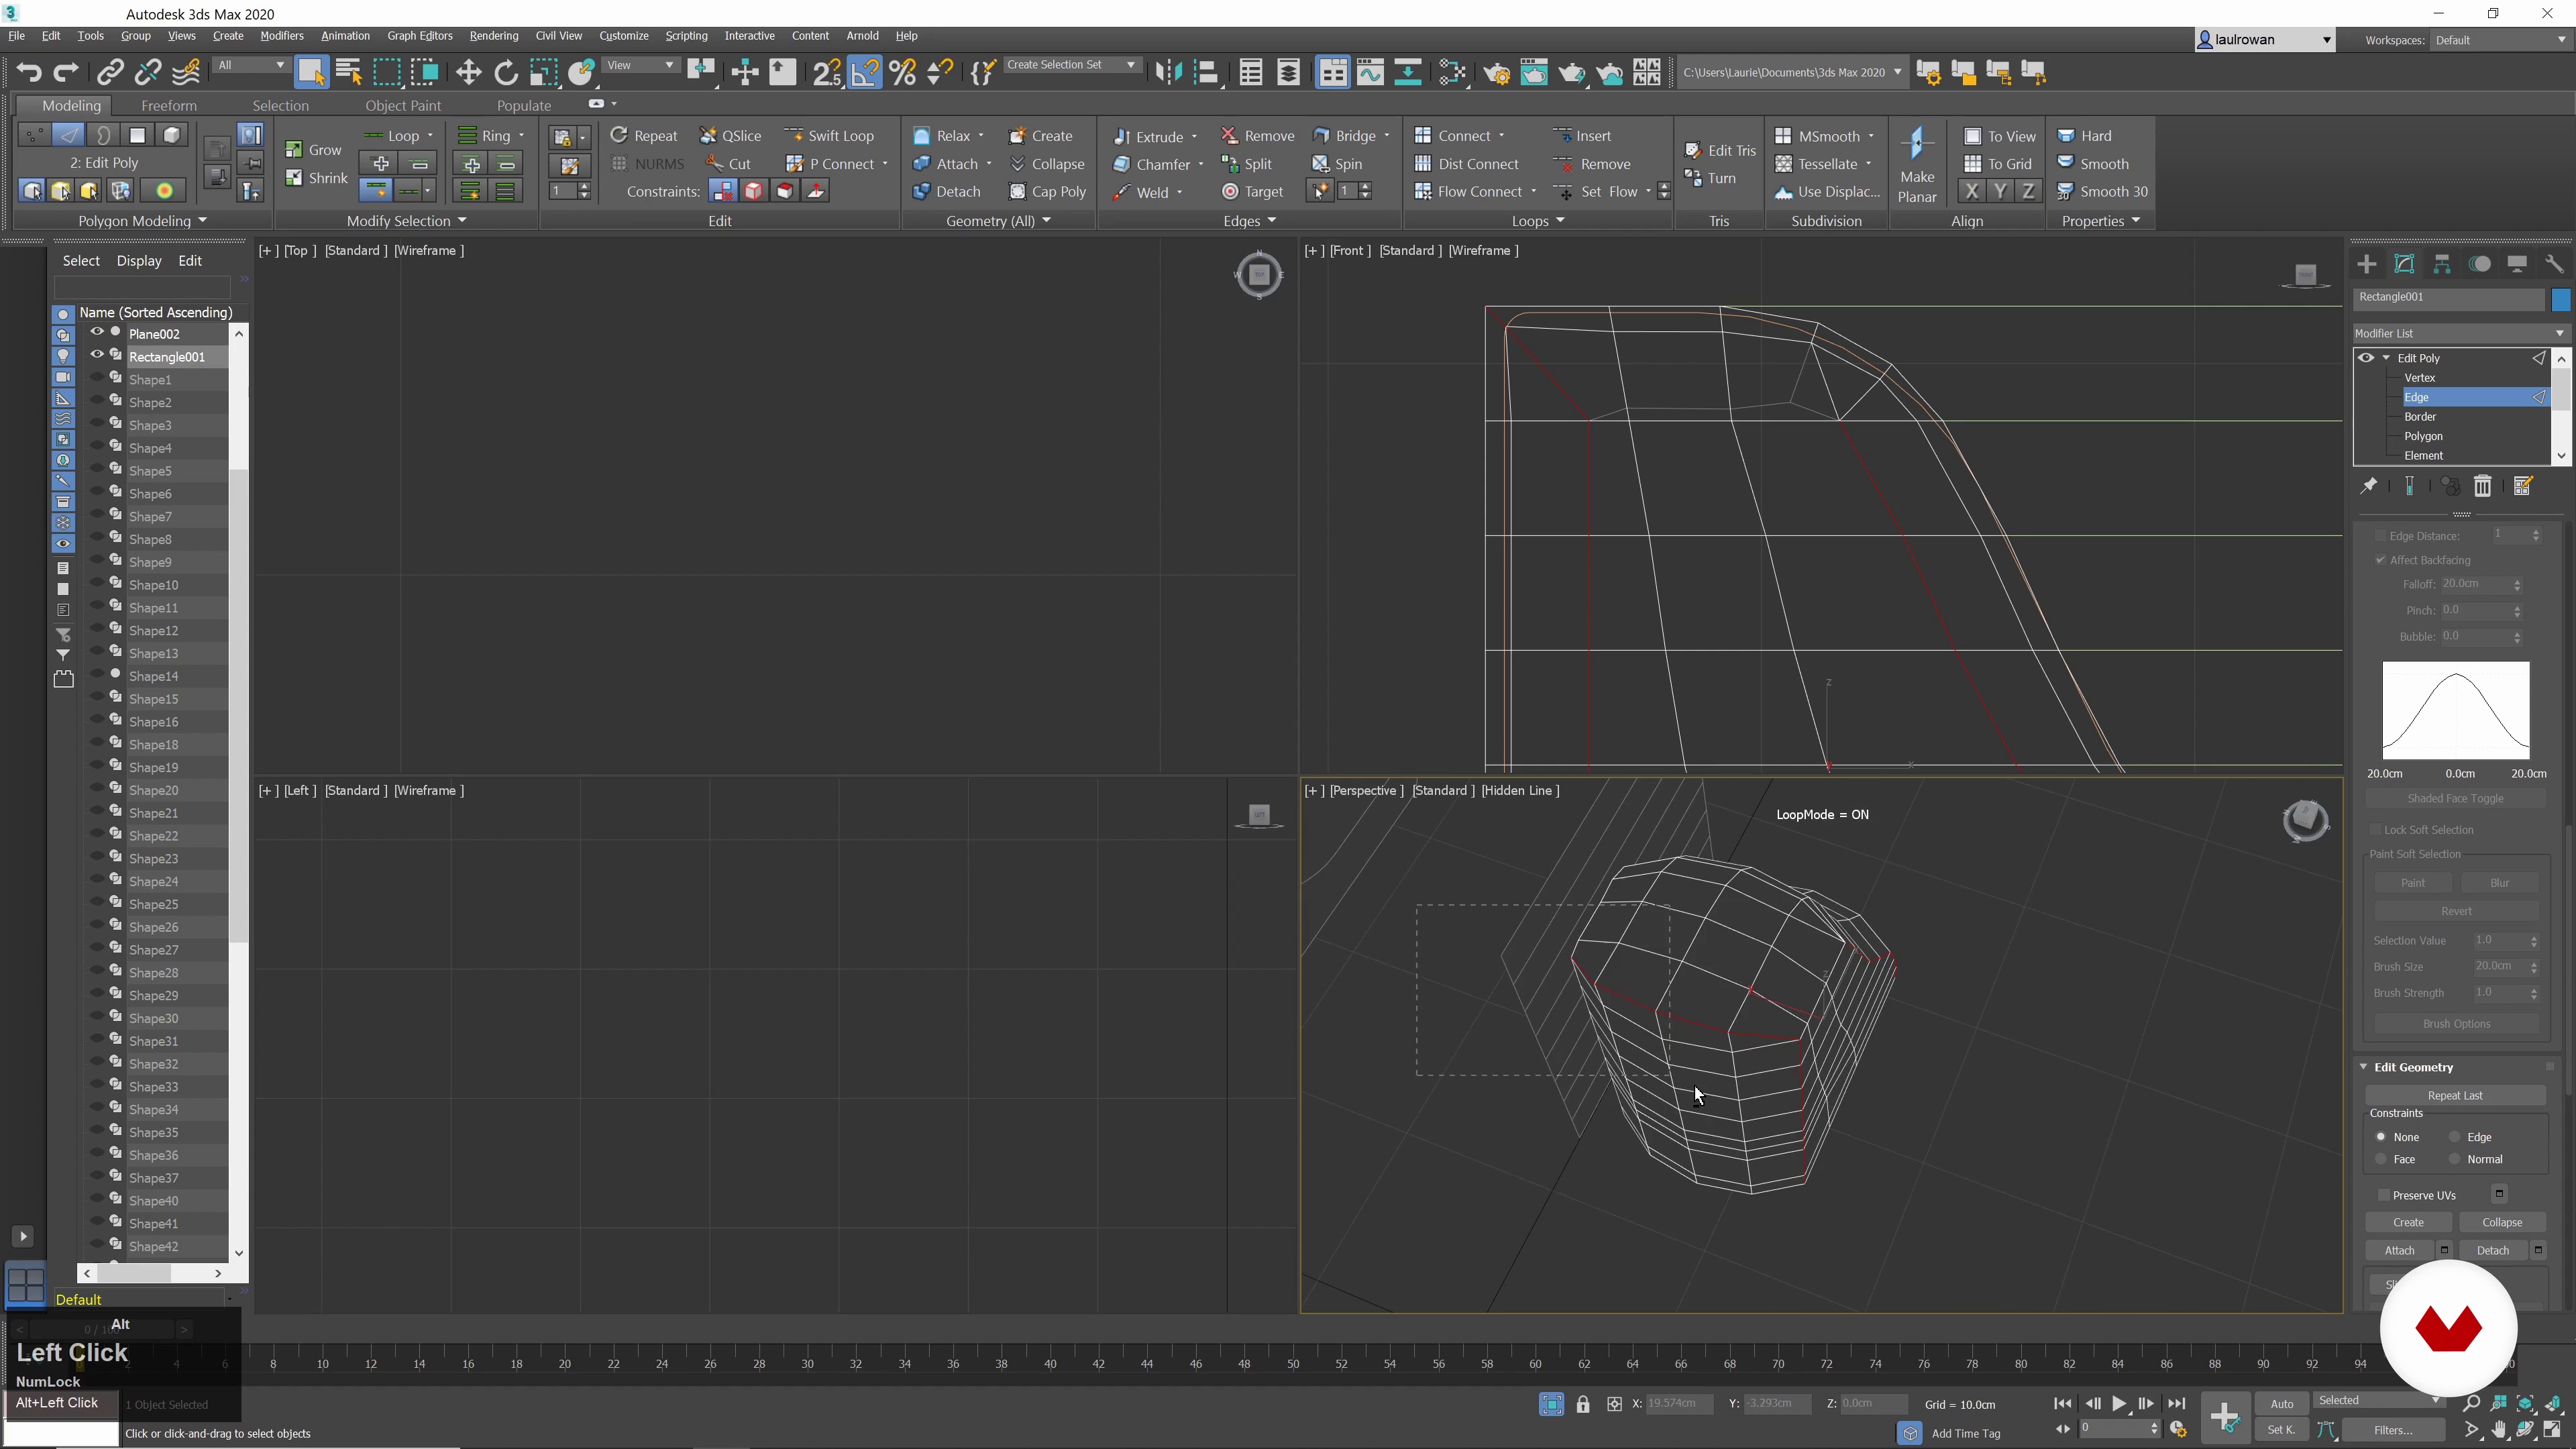Activate the Select Object tool
The width and height of the screenshot is (2576, 1449).
click(311, 72)
